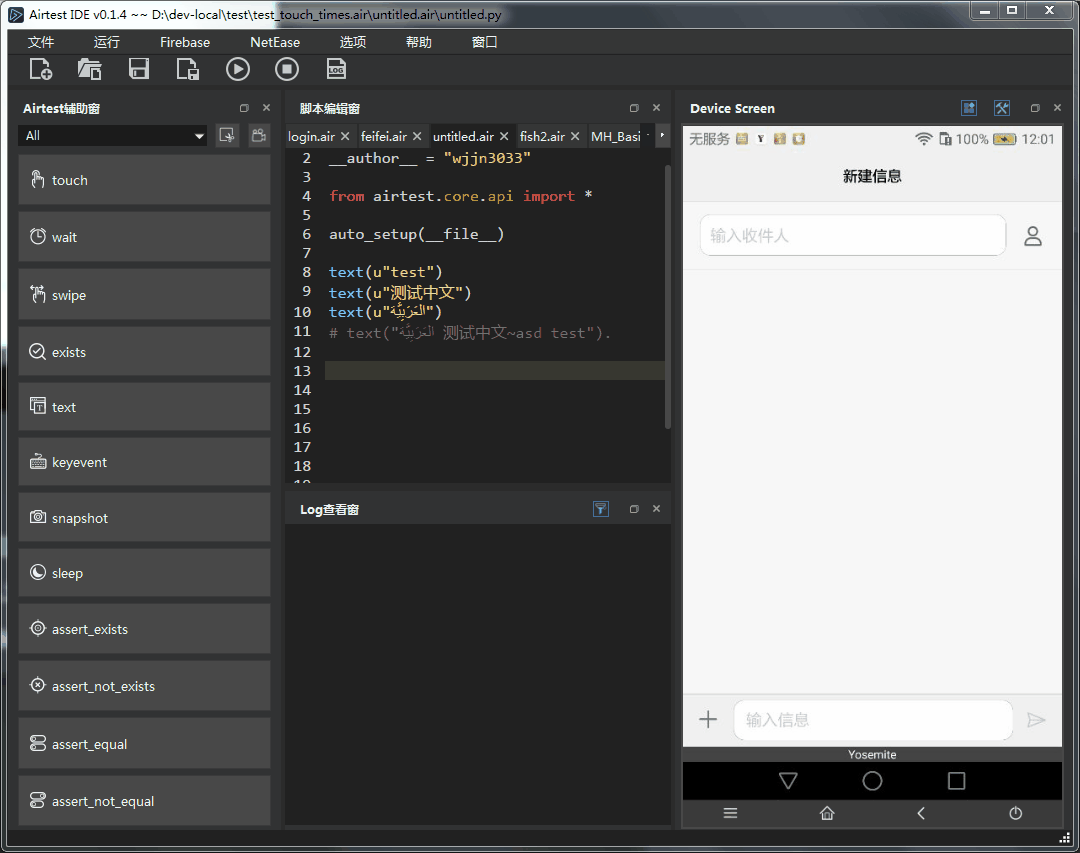1080x853 pixels.
Task: Tap Android home circle on device navigation bar
Action: pyautogui.click(x=872, y=781)
